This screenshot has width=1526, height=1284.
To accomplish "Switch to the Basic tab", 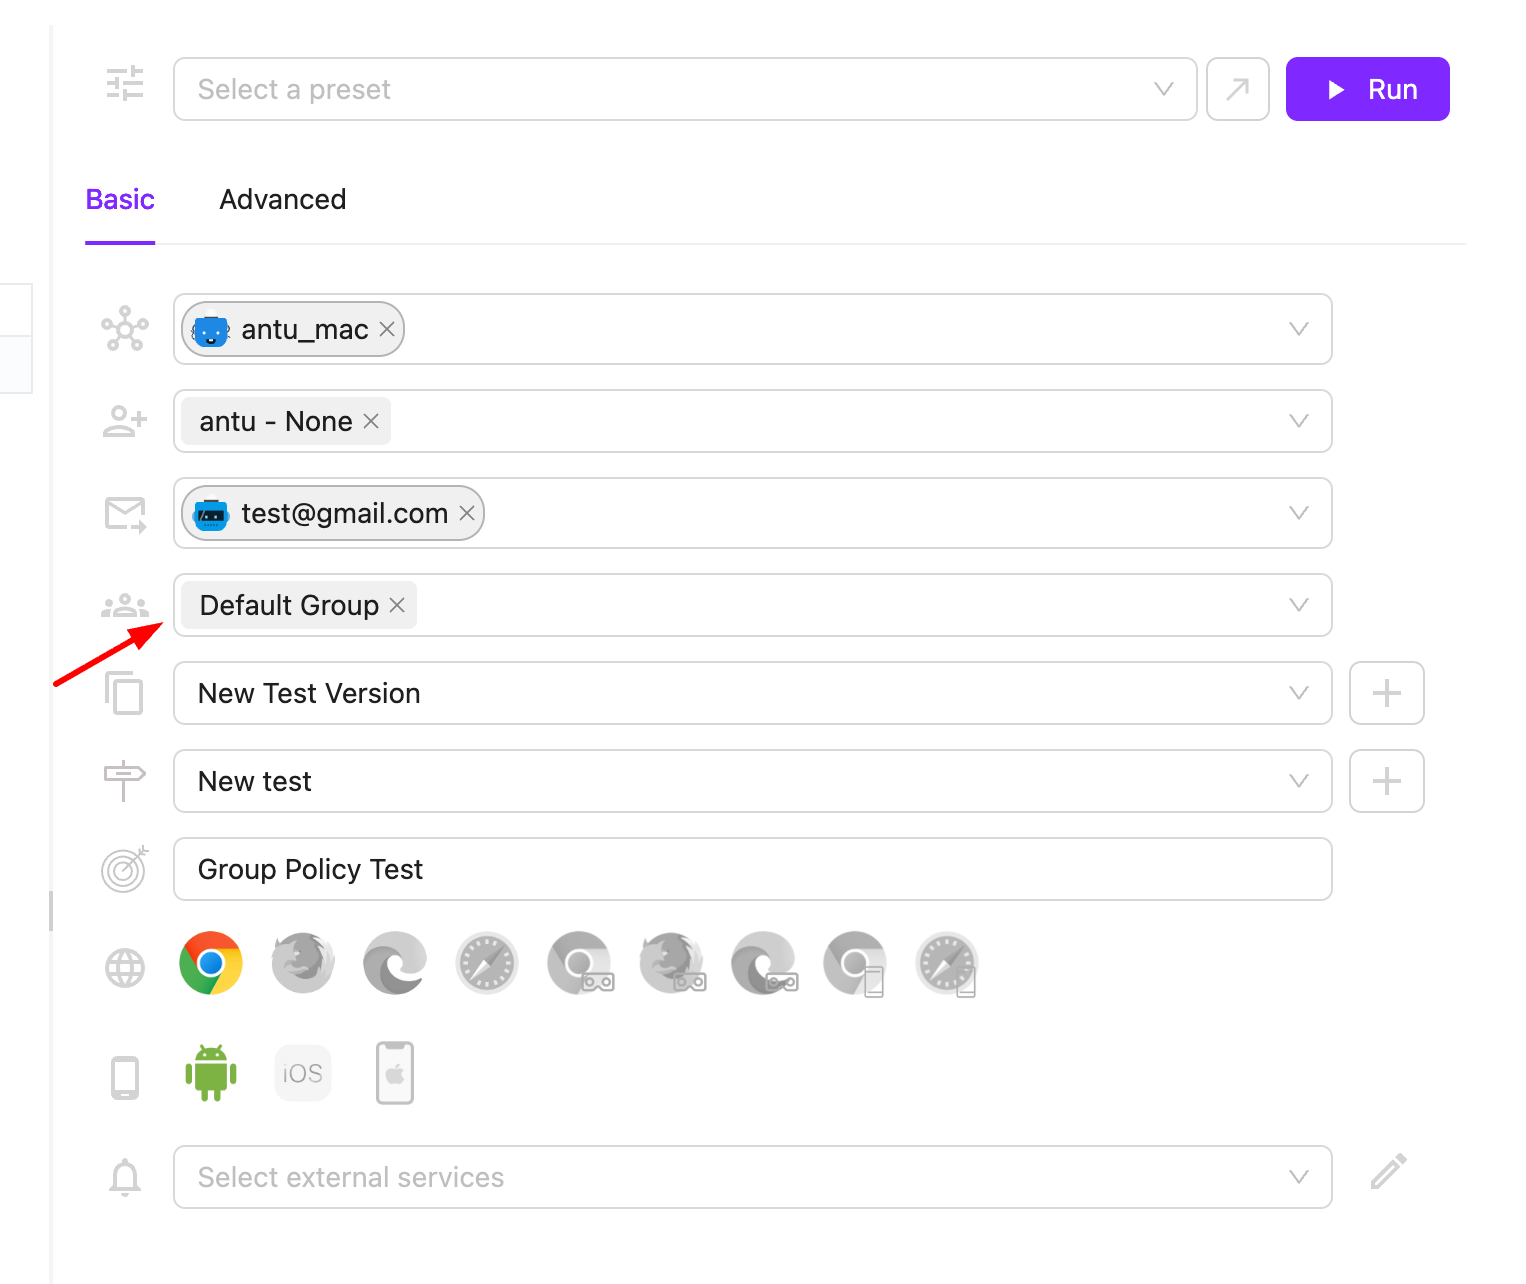I will pos(120,200).
